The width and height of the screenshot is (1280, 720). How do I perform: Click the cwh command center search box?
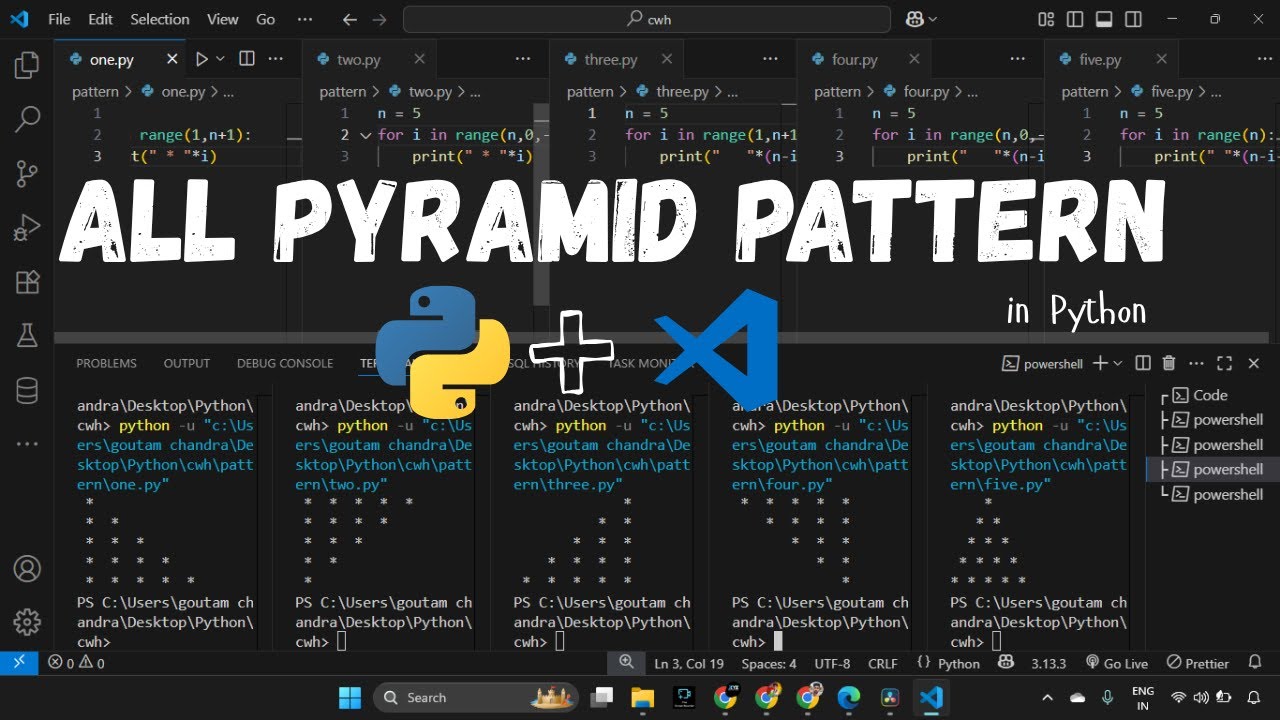646,19
